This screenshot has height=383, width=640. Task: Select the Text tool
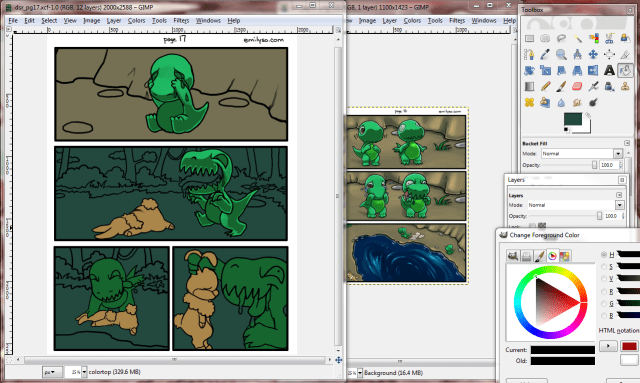tap(609, 70)
